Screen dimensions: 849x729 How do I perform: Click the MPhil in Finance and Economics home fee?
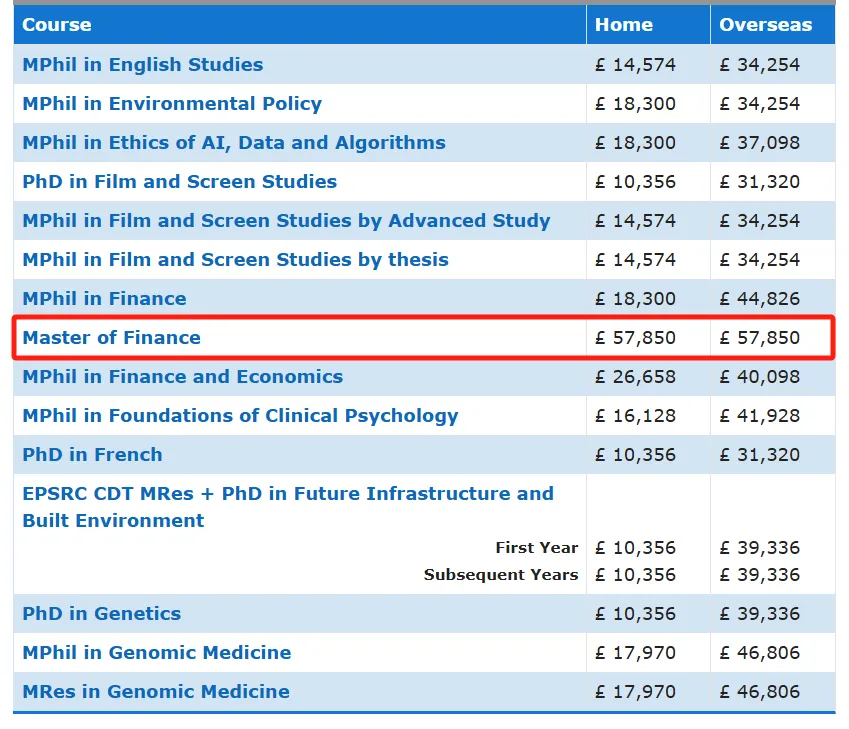click(x=635, y=377)
